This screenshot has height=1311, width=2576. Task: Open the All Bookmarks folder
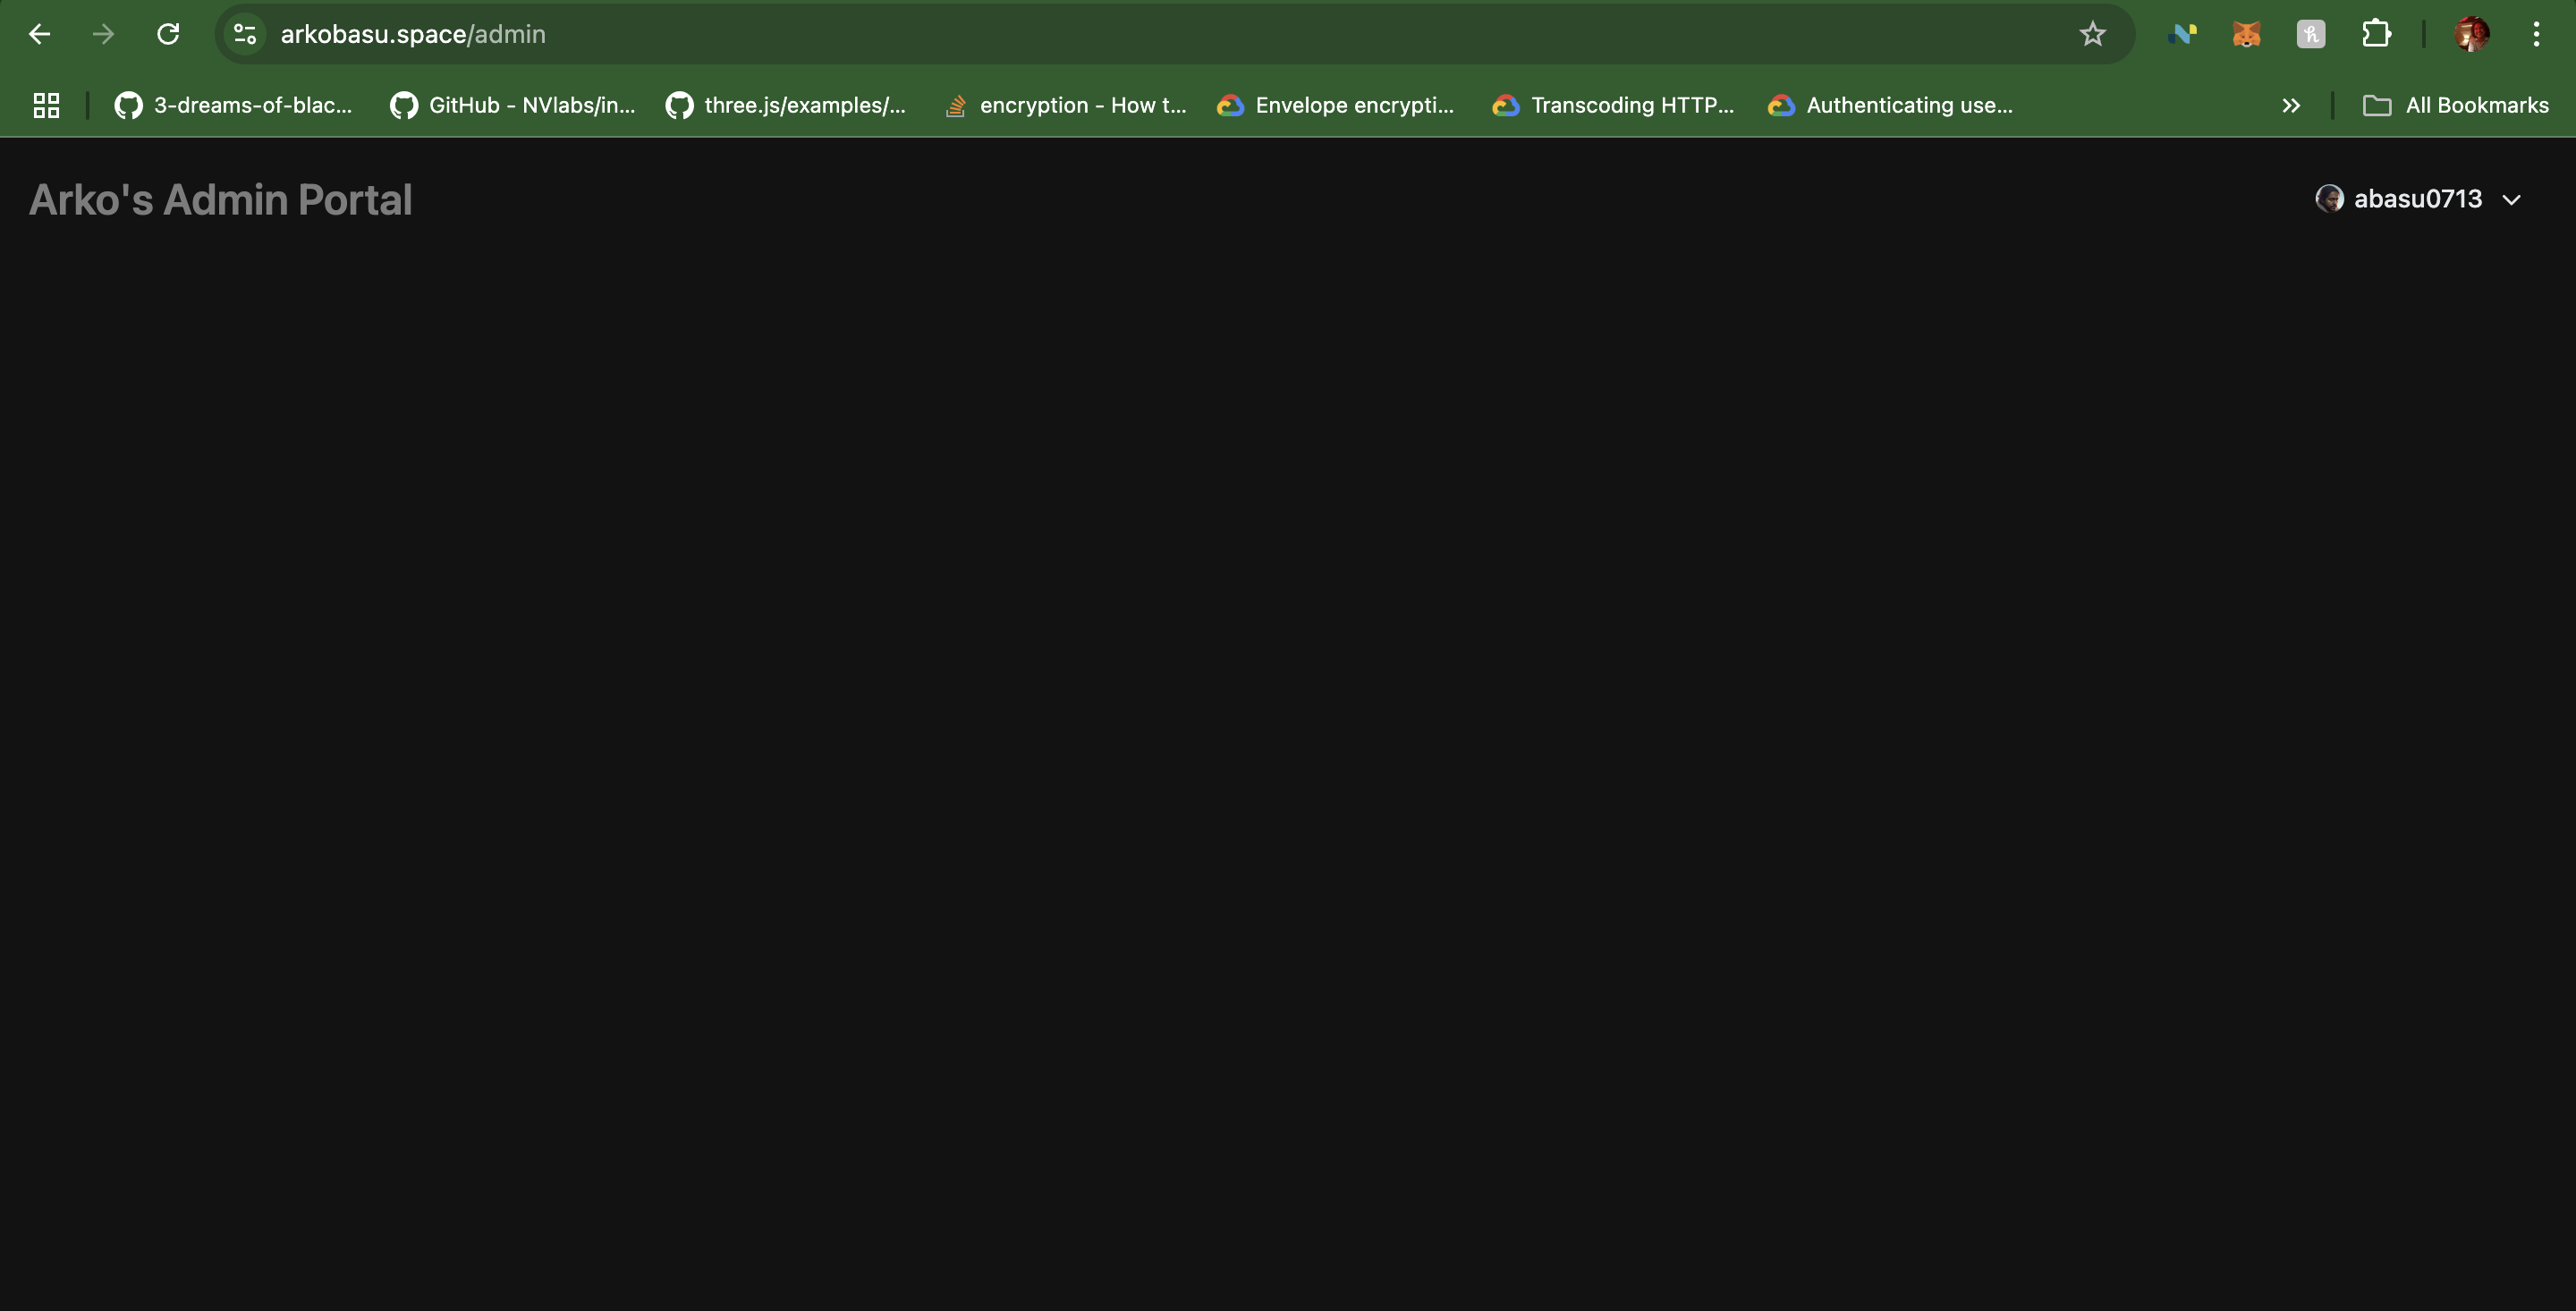(2457, 105)
